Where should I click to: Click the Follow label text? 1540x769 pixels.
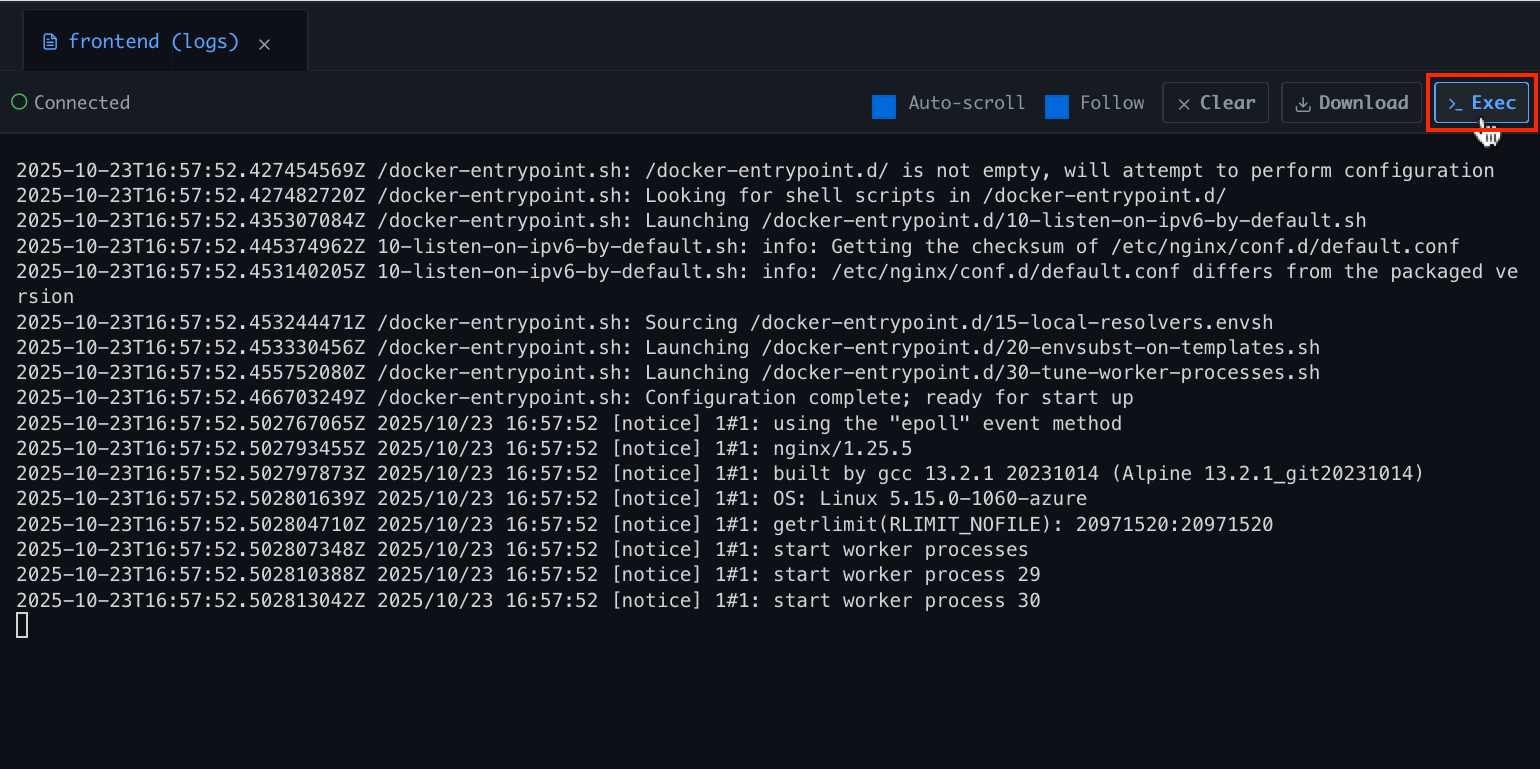coord(1112,103)
